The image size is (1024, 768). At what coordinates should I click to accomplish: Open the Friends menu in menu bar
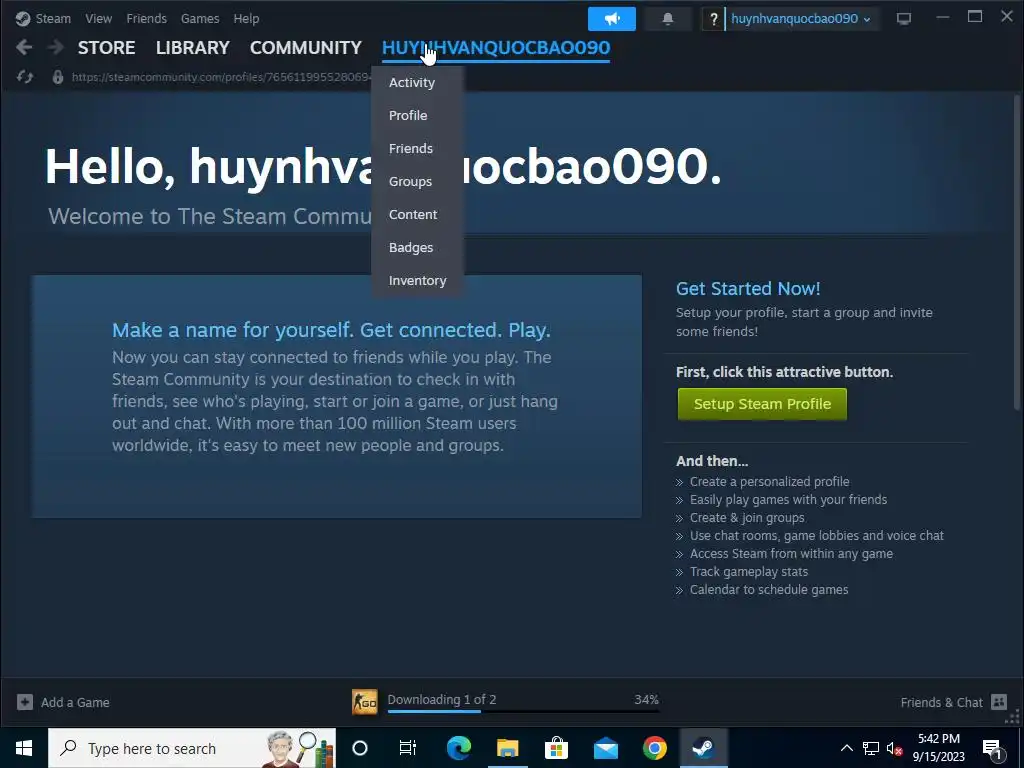tap(146, 18)
